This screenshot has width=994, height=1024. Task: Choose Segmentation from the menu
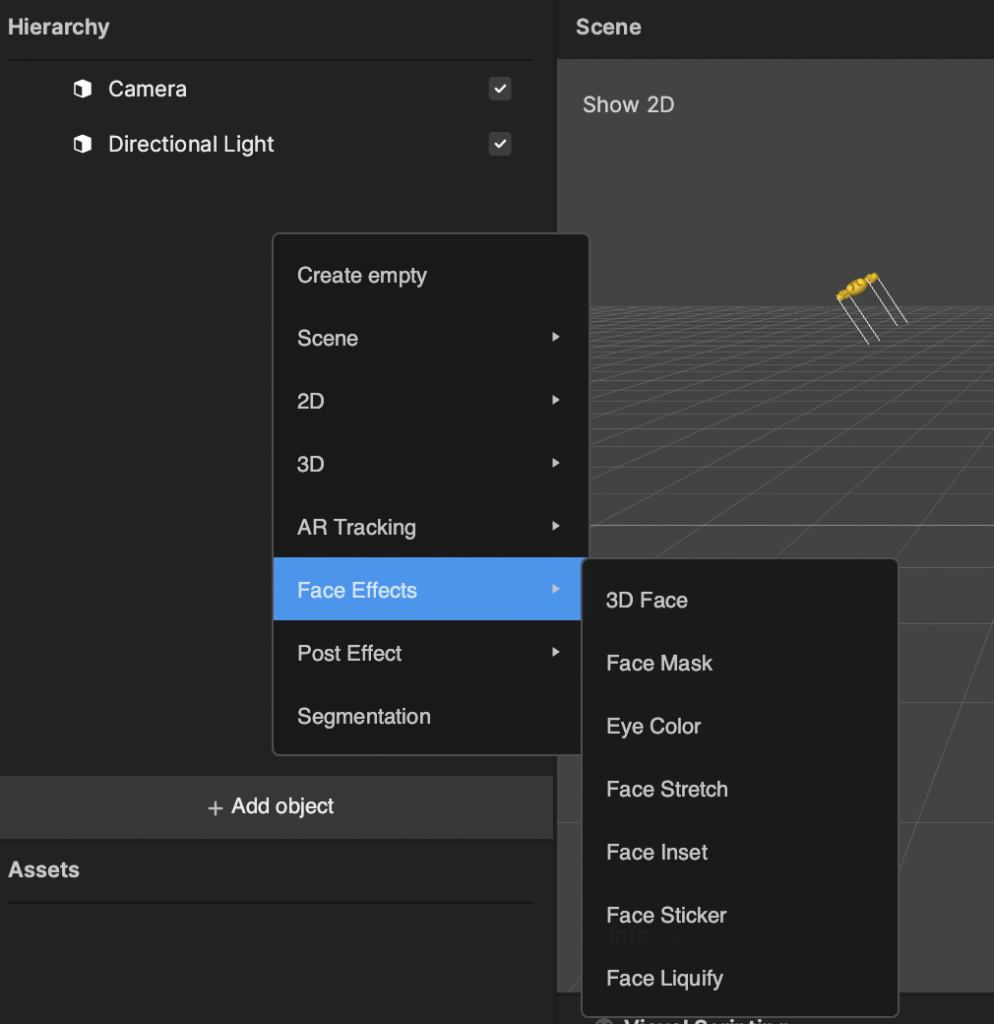pyautogui.click(x=427, y=716)
